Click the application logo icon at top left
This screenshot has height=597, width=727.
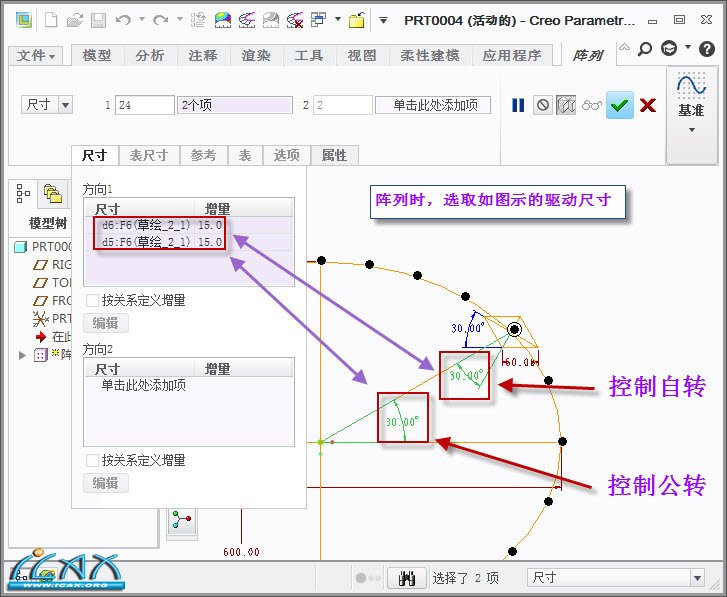click(24, 20)
